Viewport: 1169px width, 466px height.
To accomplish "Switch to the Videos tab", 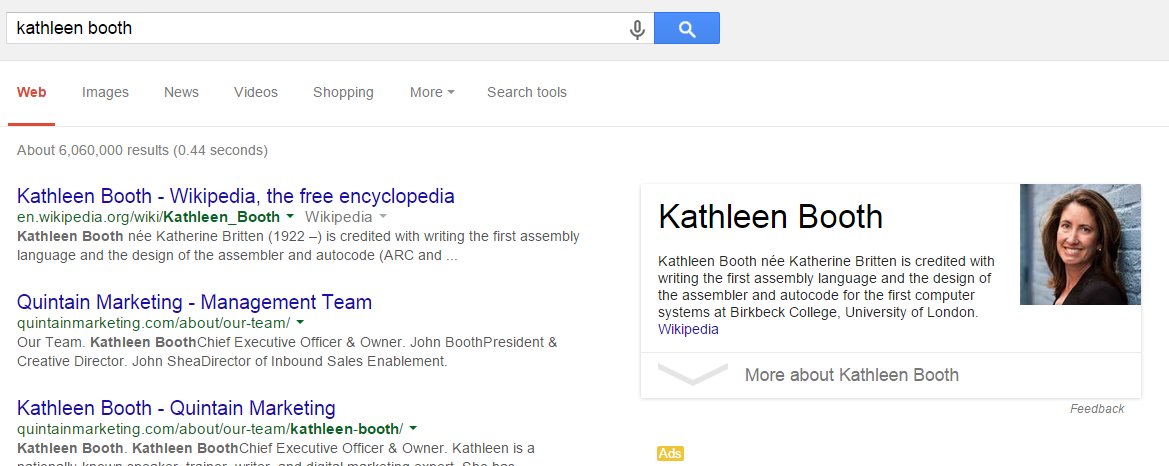I will click(x=256, y=92).
